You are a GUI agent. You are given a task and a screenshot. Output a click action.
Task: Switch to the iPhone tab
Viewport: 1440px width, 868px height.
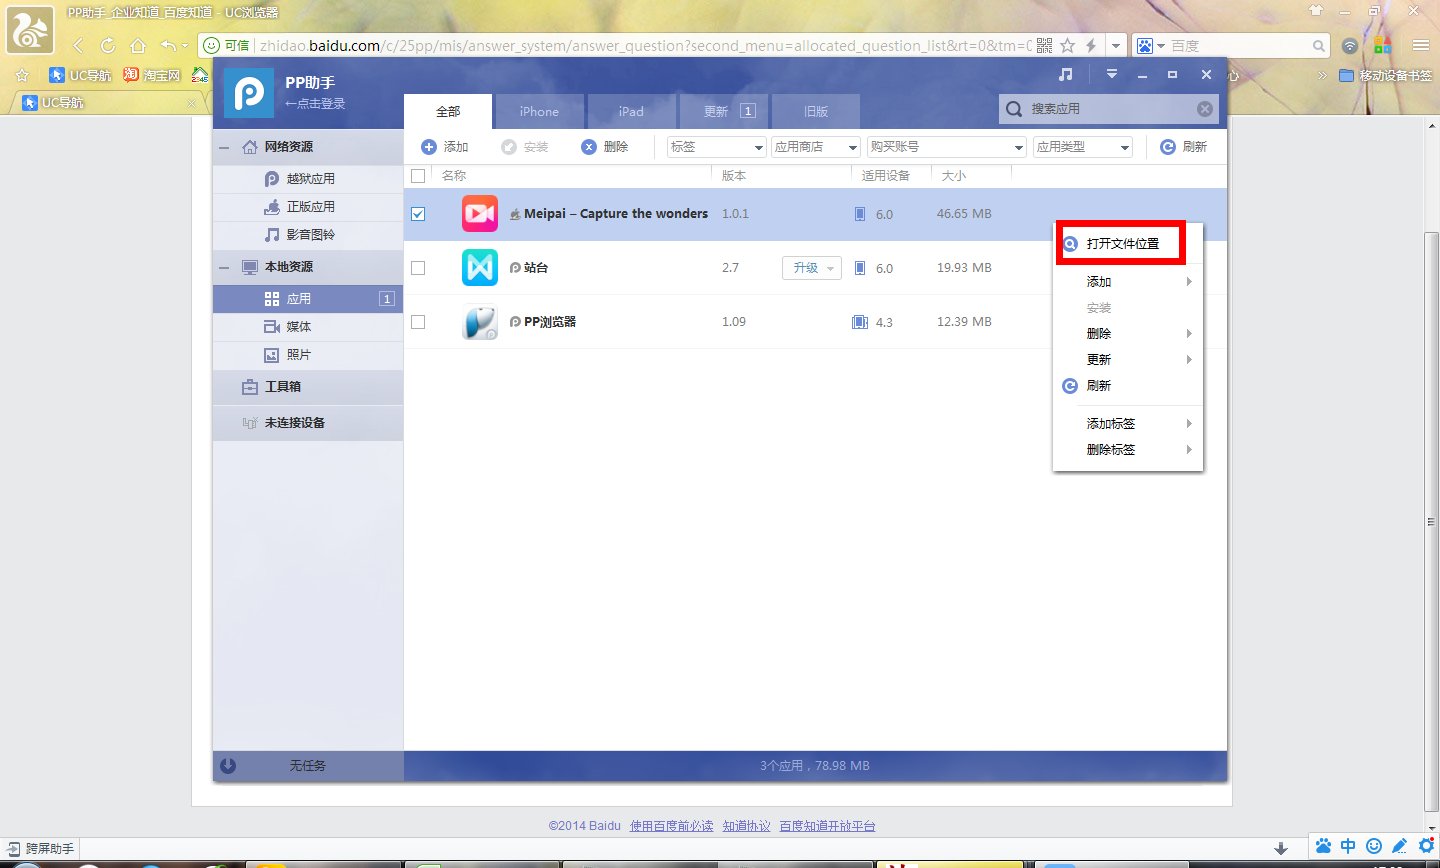(x=539, y=111)
